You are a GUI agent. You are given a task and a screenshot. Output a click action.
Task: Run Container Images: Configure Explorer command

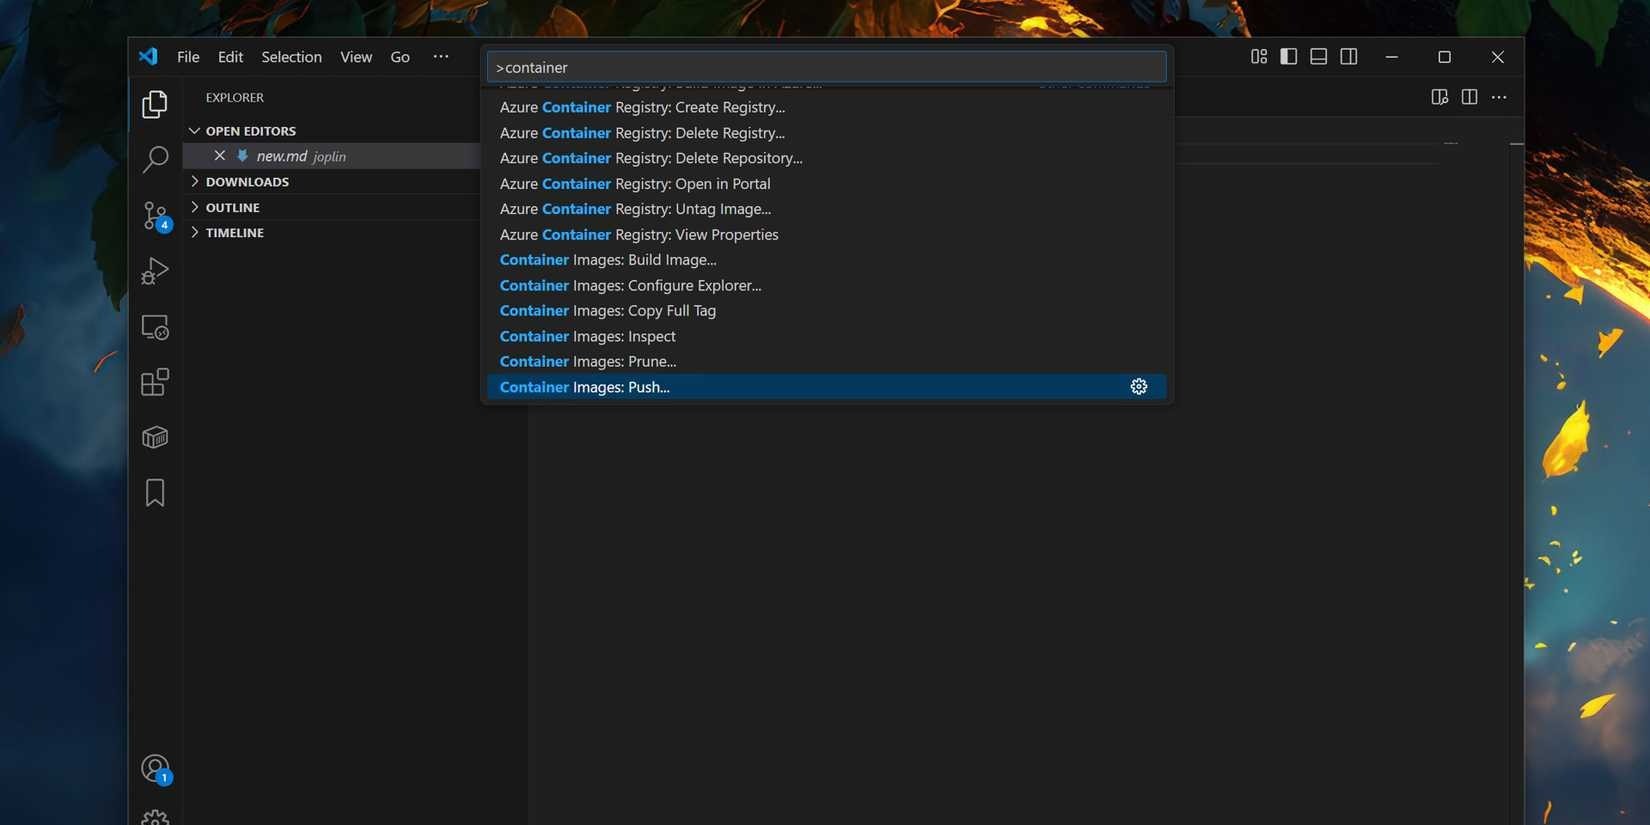coord(826,285)
